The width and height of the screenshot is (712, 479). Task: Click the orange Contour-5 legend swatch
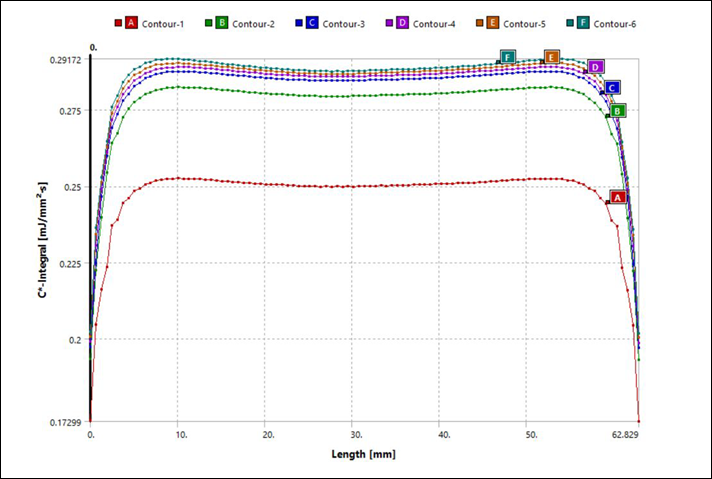(479, 23)
